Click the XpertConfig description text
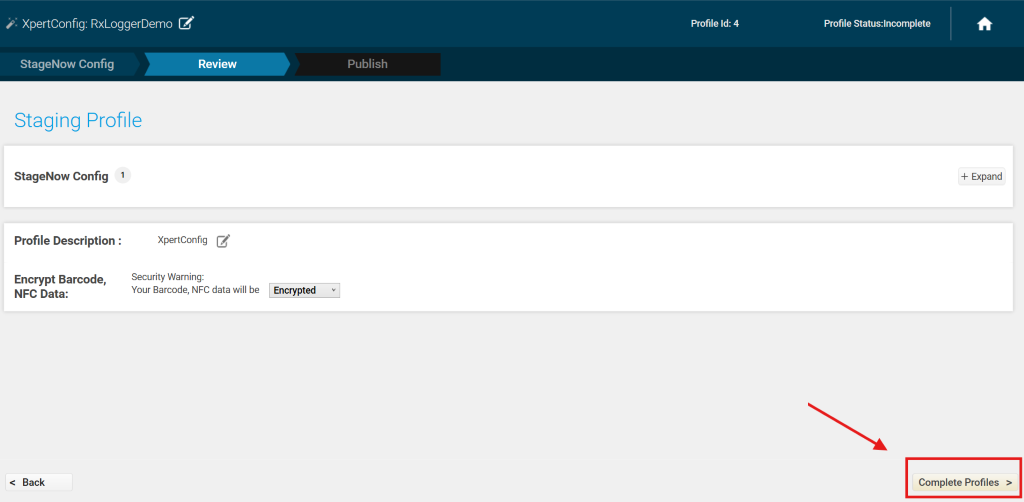Screen dimensions: 1024x502 point(182,240)
